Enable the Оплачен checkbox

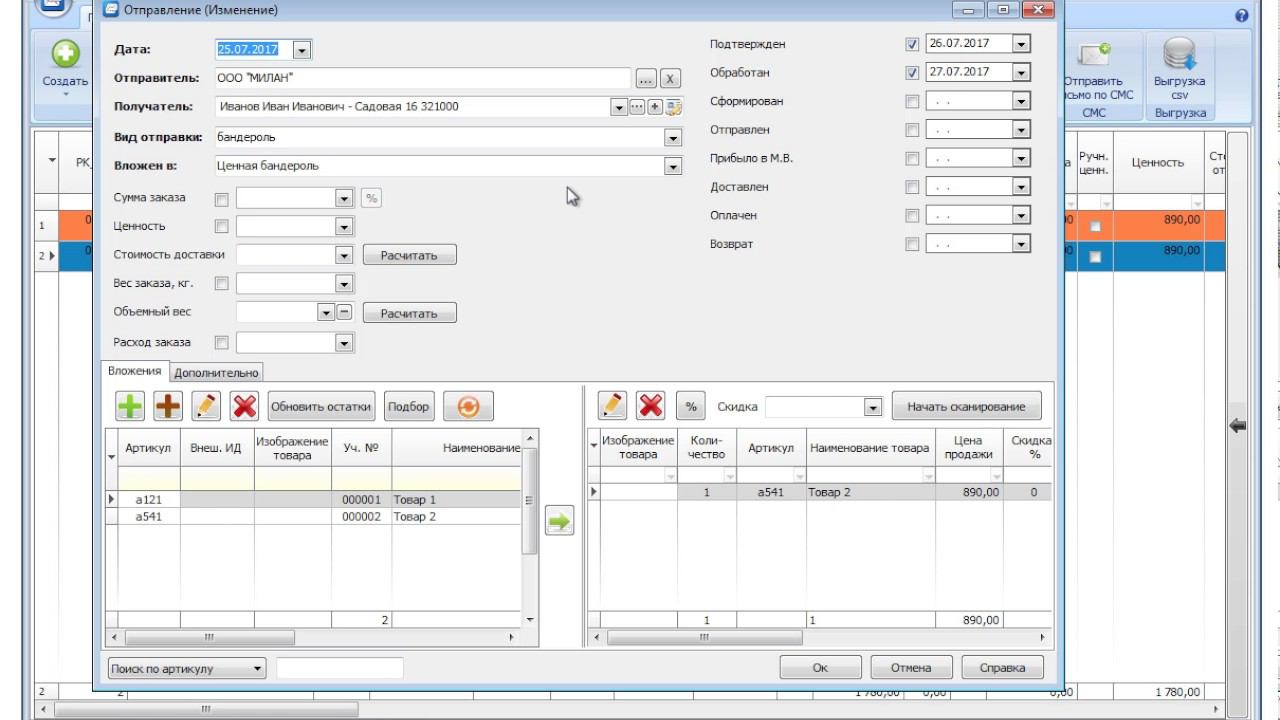[x=912, y=216]
